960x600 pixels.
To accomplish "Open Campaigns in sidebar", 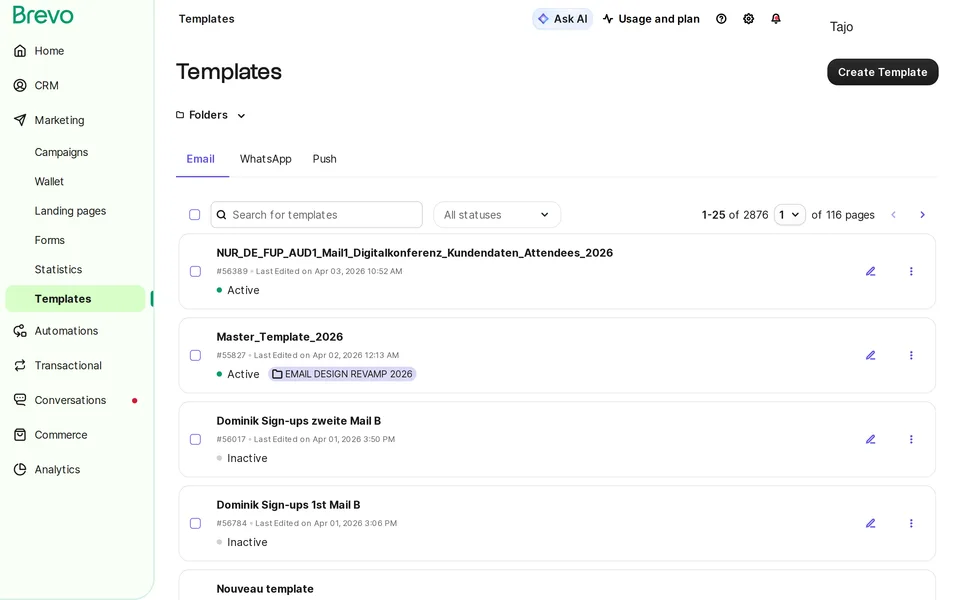I will coord(61,152).
